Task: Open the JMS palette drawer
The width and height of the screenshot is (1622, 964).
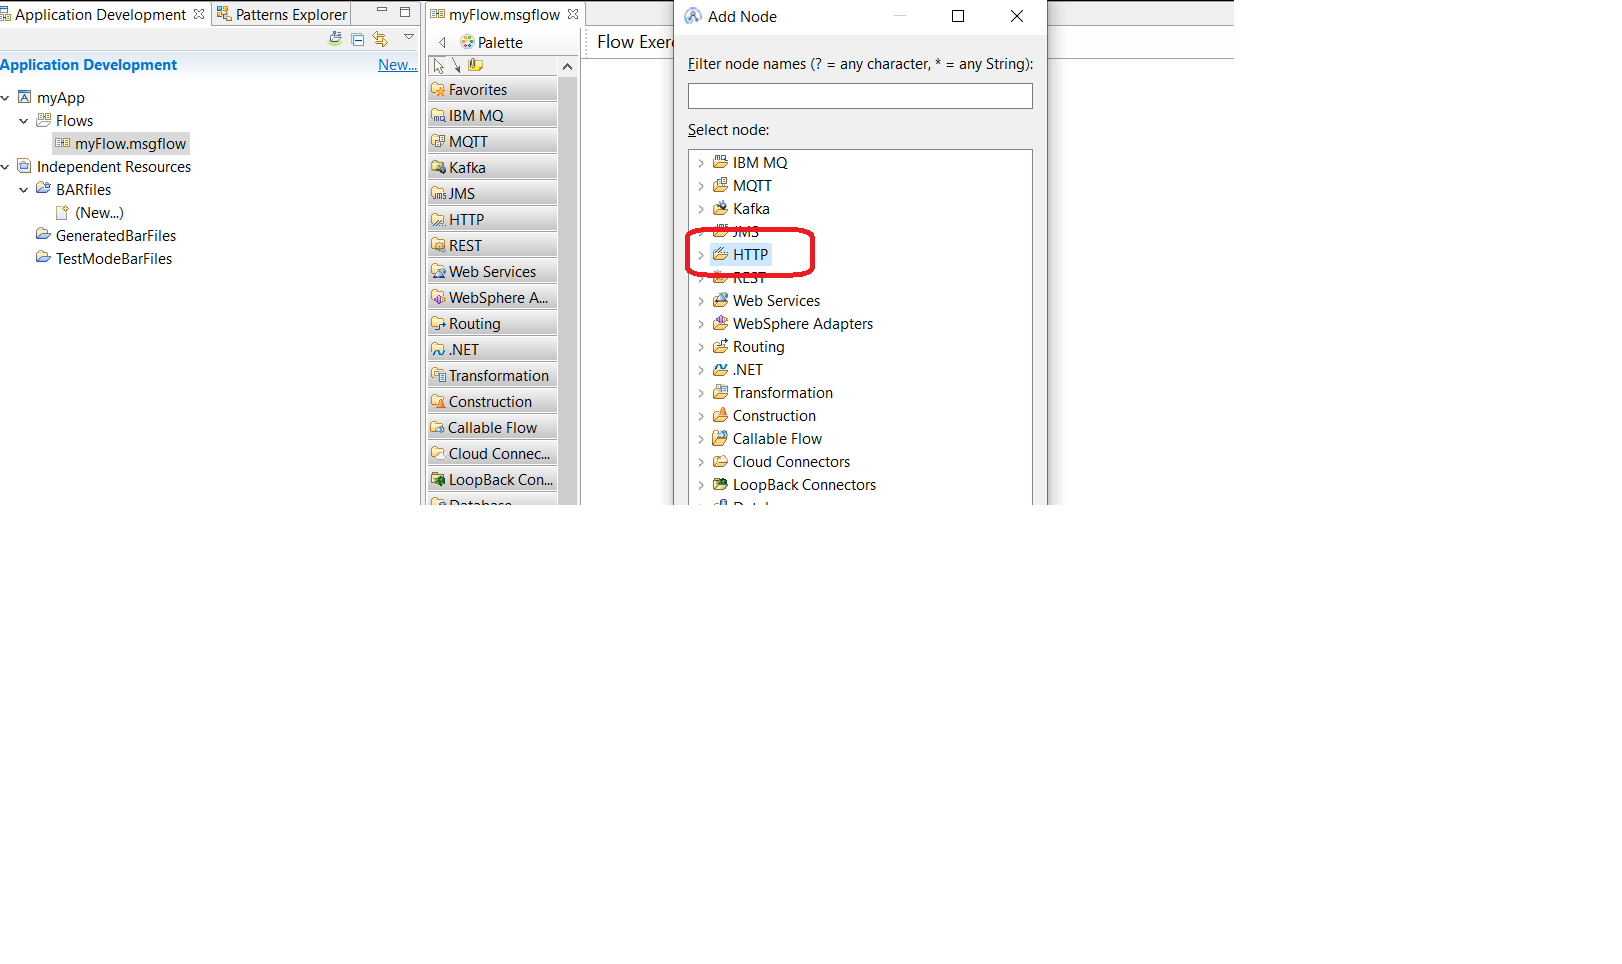Action: tap(492, 194)
